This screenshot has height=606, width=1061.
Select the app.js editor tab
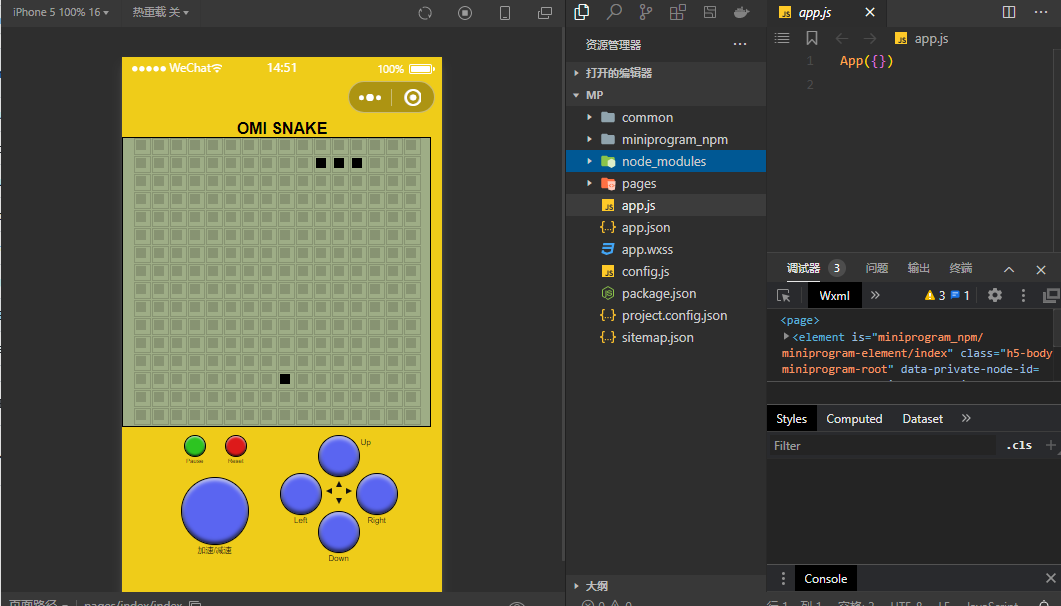click(815, 12)
